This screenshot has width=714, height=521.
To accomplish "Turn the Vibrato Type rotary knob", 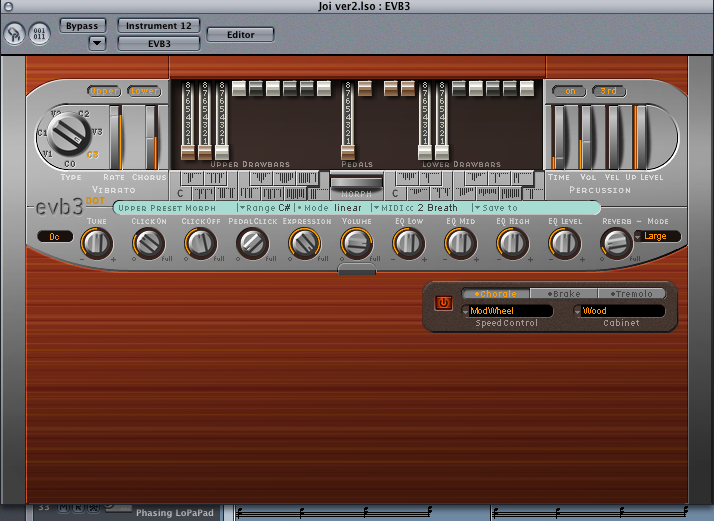I will click(68, 133).
